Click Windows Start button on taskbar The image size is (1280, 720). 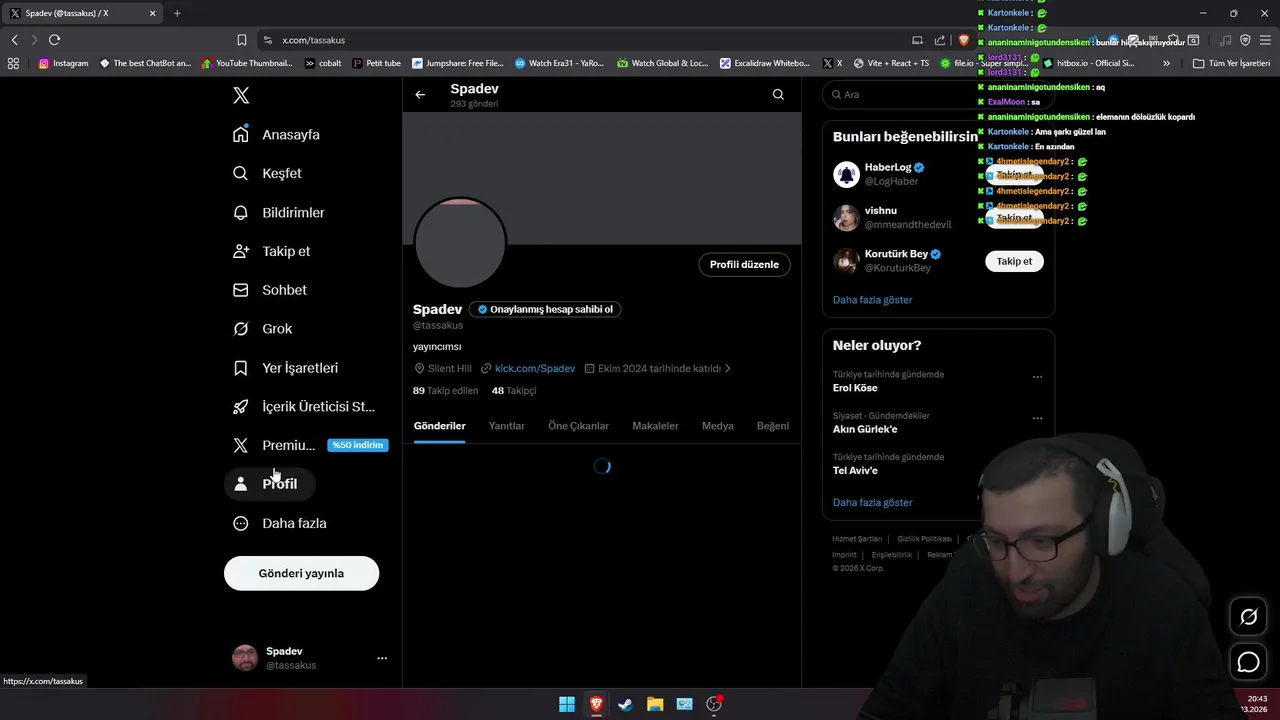point(567,704)
